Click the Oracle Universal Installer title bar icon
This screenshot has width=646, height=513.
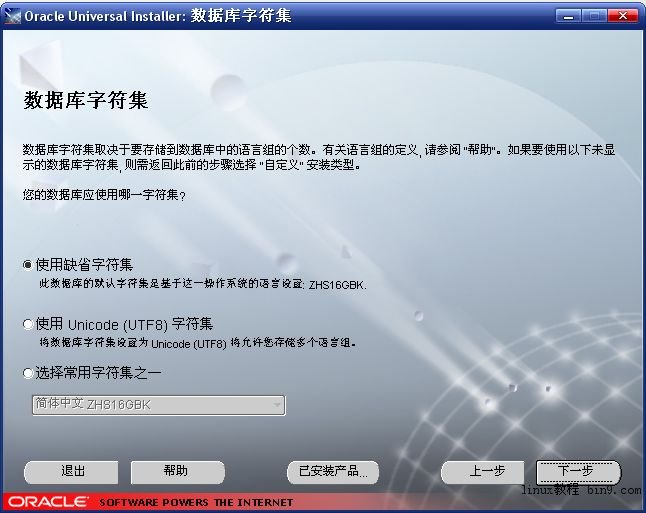12,16
